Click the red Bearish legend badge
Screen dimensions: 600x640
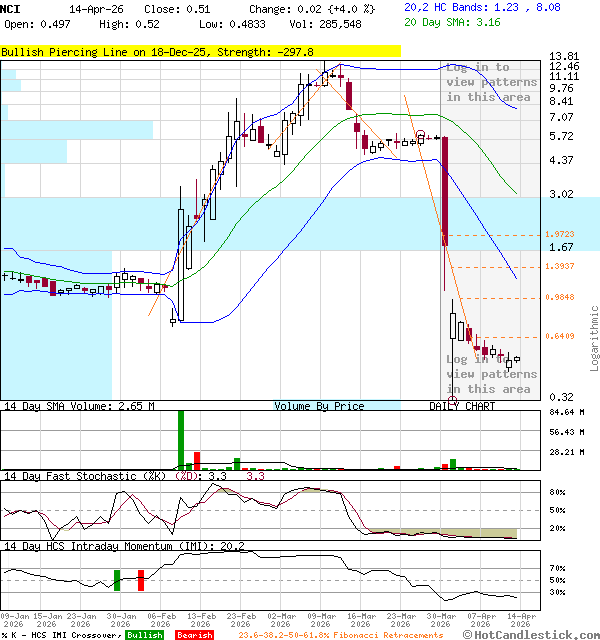pyautogui.click(x=194, y=635)
